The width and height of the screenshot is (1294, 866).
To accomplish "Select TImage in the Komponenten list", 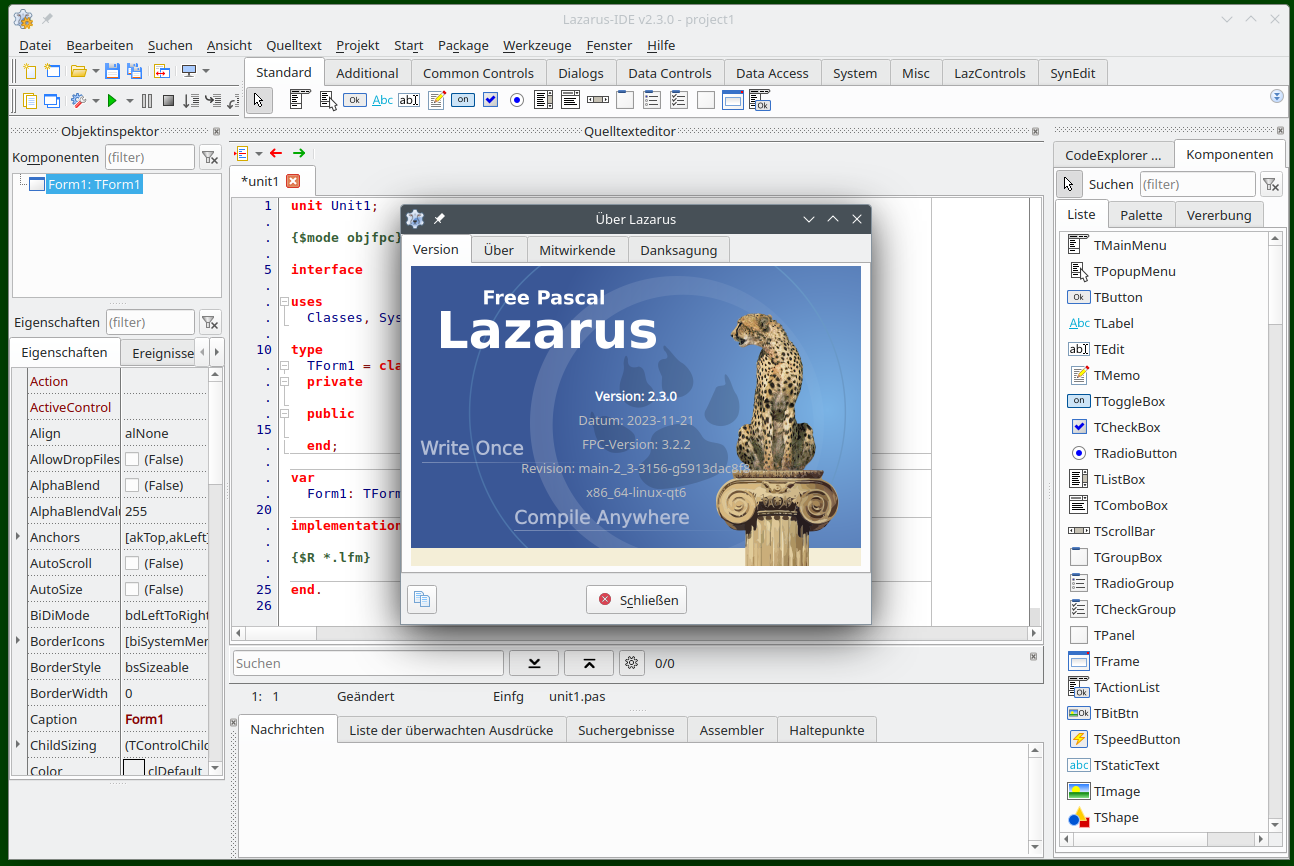I will pyautogui.click(x=1117, y=791).
